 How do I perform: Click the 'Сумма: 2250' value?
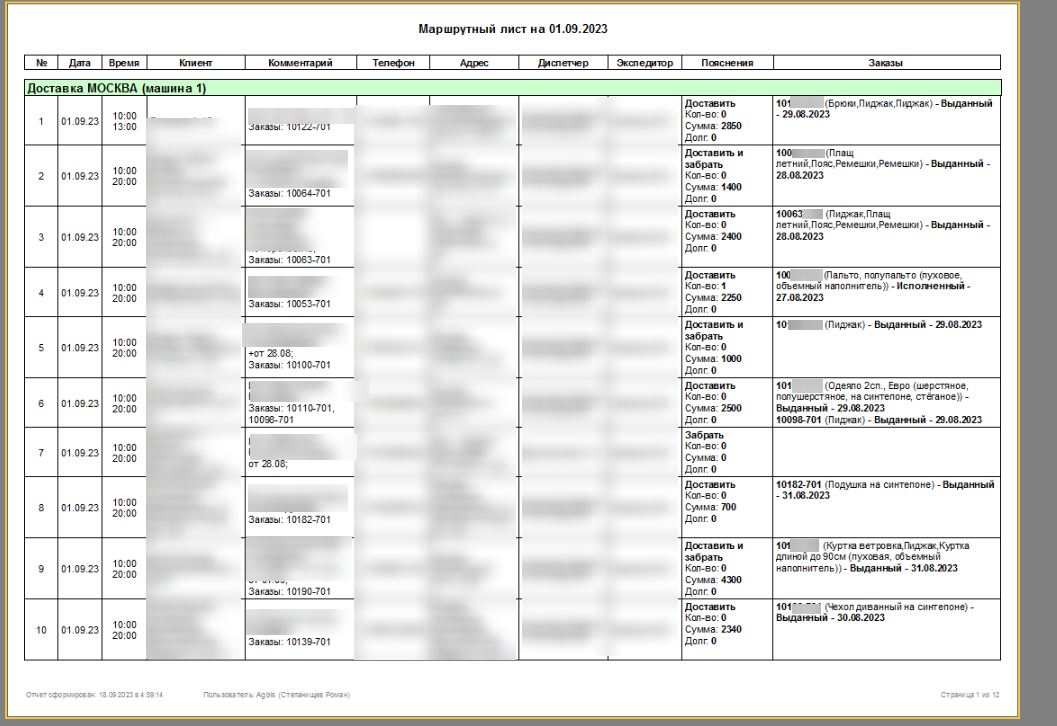coord(713,298)
